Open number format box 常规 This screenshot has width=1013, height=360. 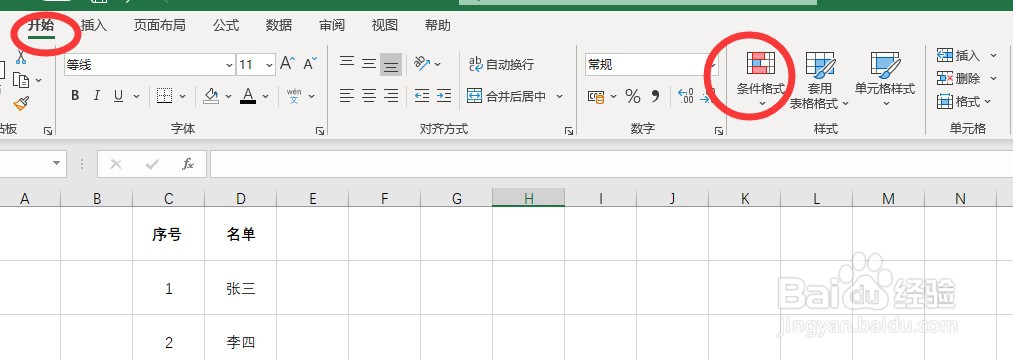point(651,65)
